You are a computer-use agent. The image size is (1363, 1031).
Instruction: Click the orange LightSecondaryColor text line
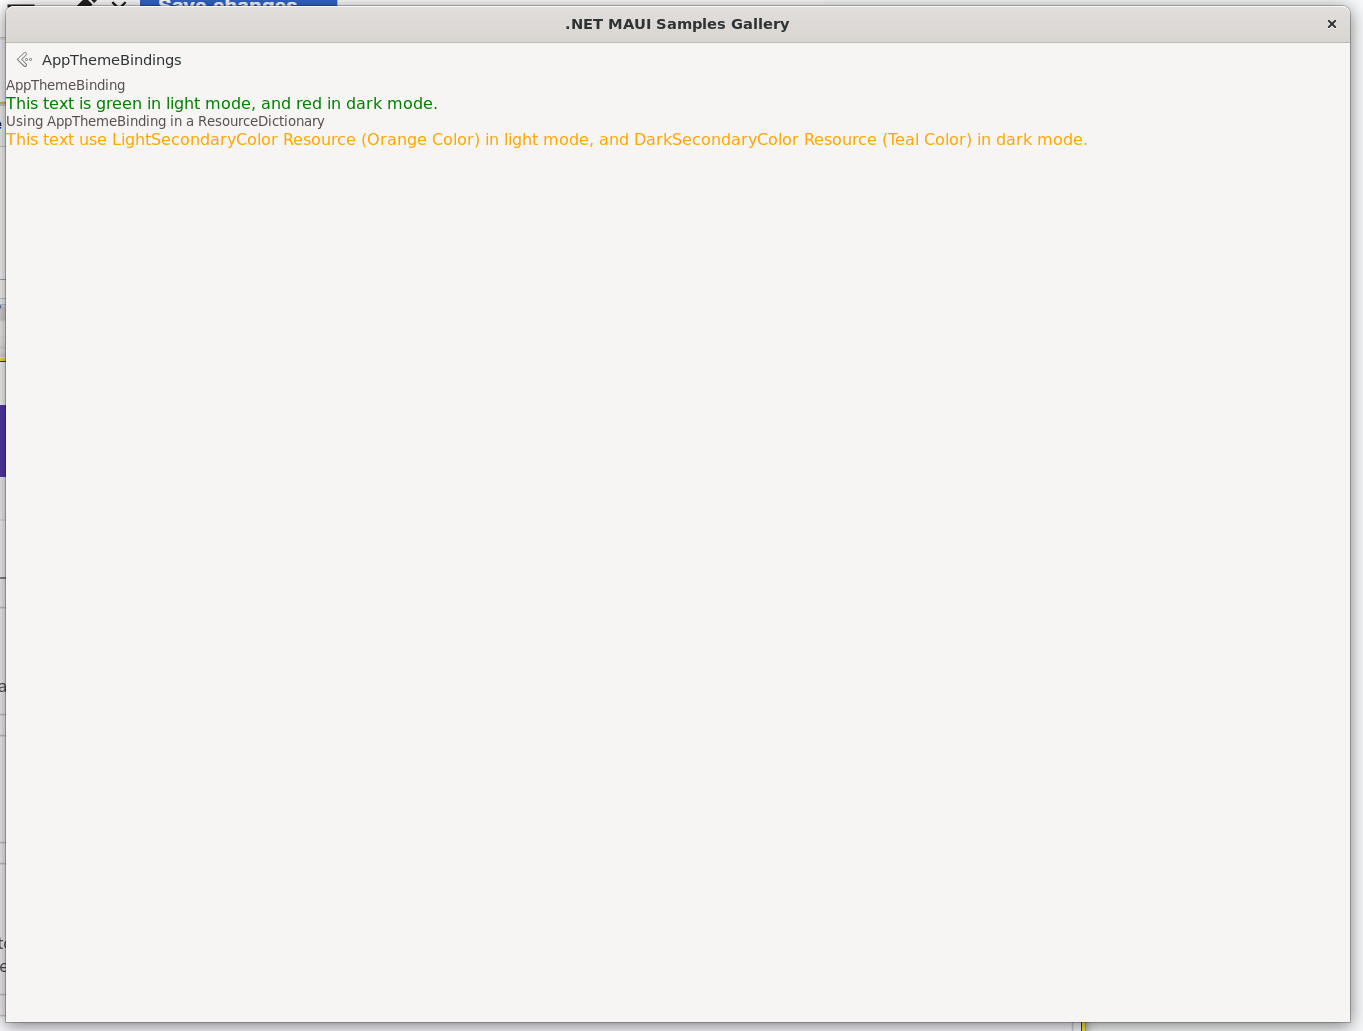click(546, 139)
